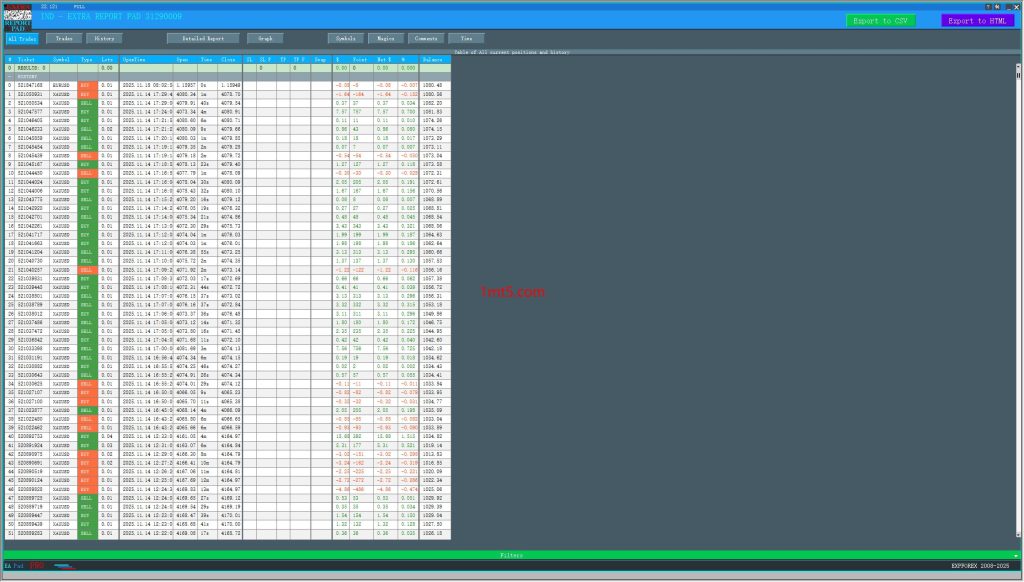Export the report to HTML
This screenshot has width=1024, height=582.
coord(977,19)
